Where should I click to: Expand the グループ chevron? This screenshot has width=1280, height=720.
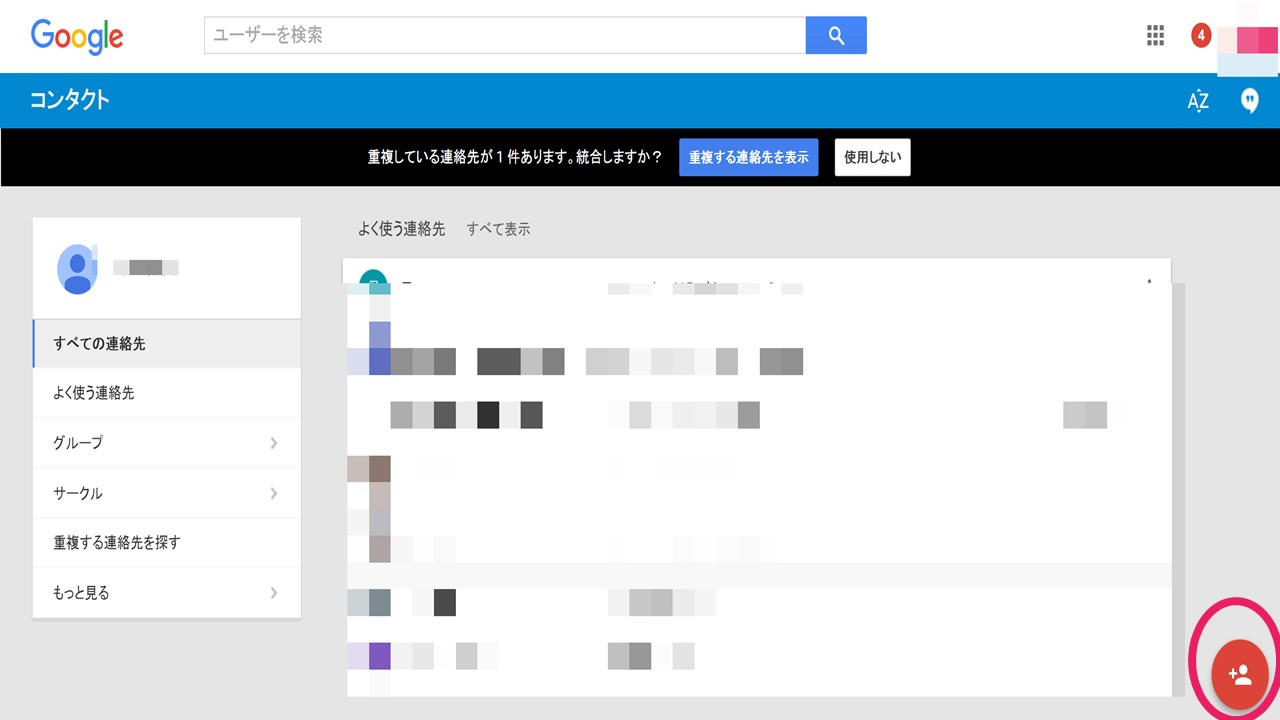pos(273,443)
